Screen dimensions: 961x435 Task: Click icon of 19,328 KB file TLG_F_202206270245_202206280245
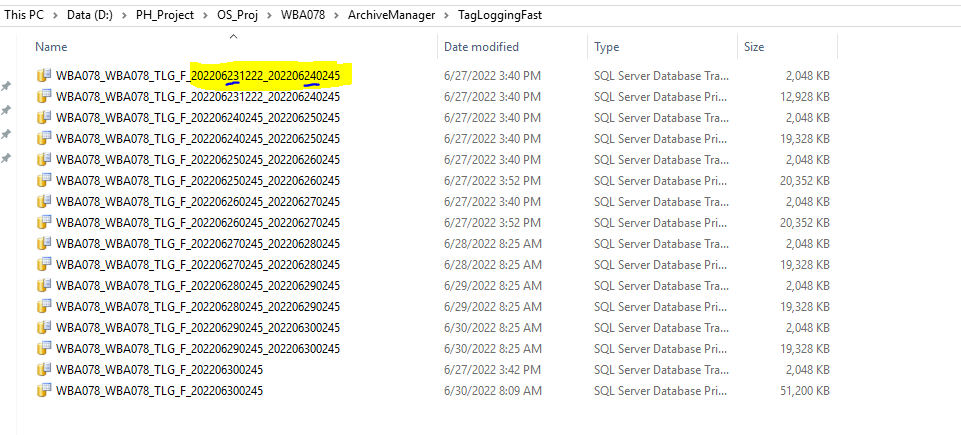click(x=44, y=264)
